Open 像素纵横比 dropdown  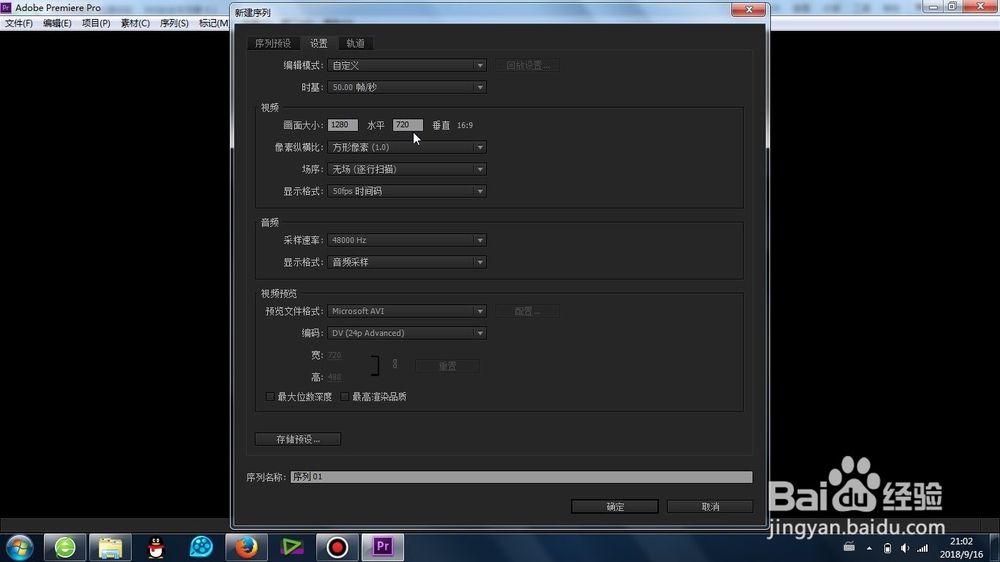tap(407, 147)
